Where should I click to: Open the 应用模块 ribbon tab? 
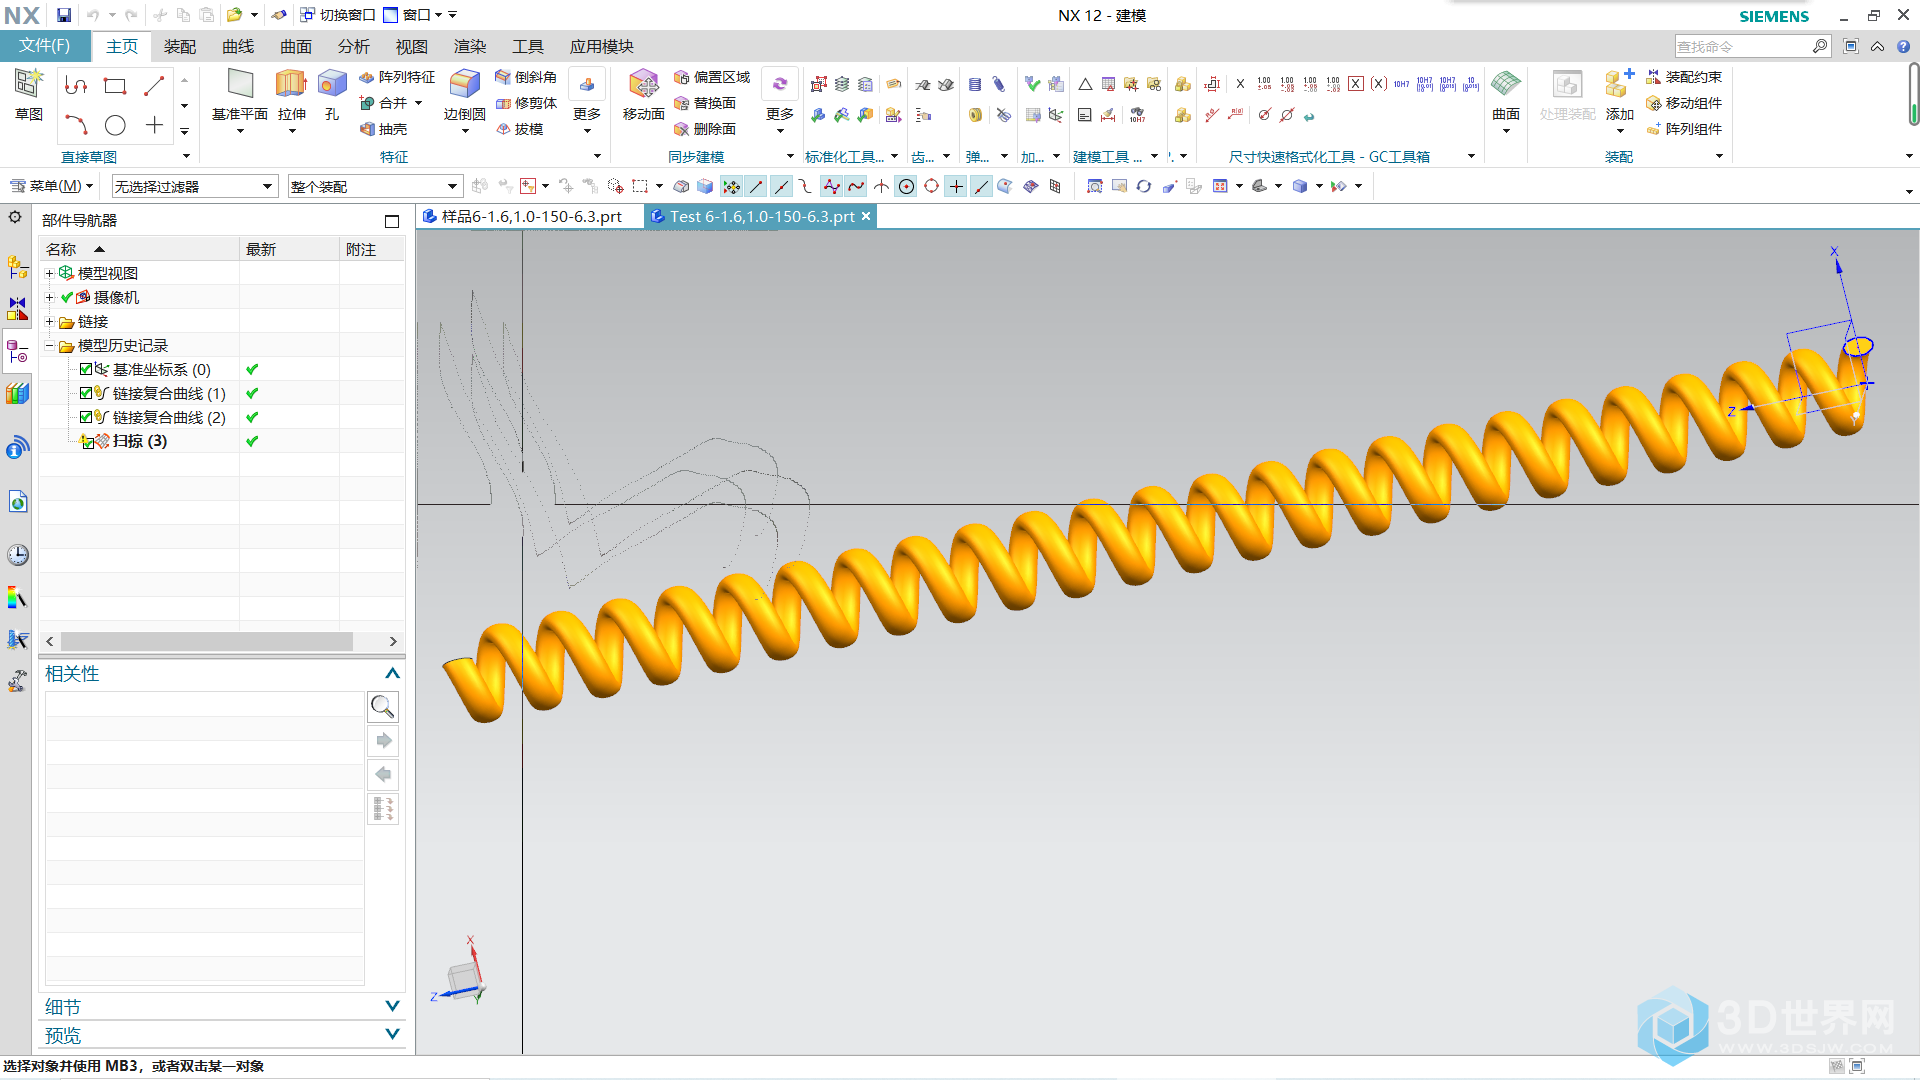(x=601, y=46)
